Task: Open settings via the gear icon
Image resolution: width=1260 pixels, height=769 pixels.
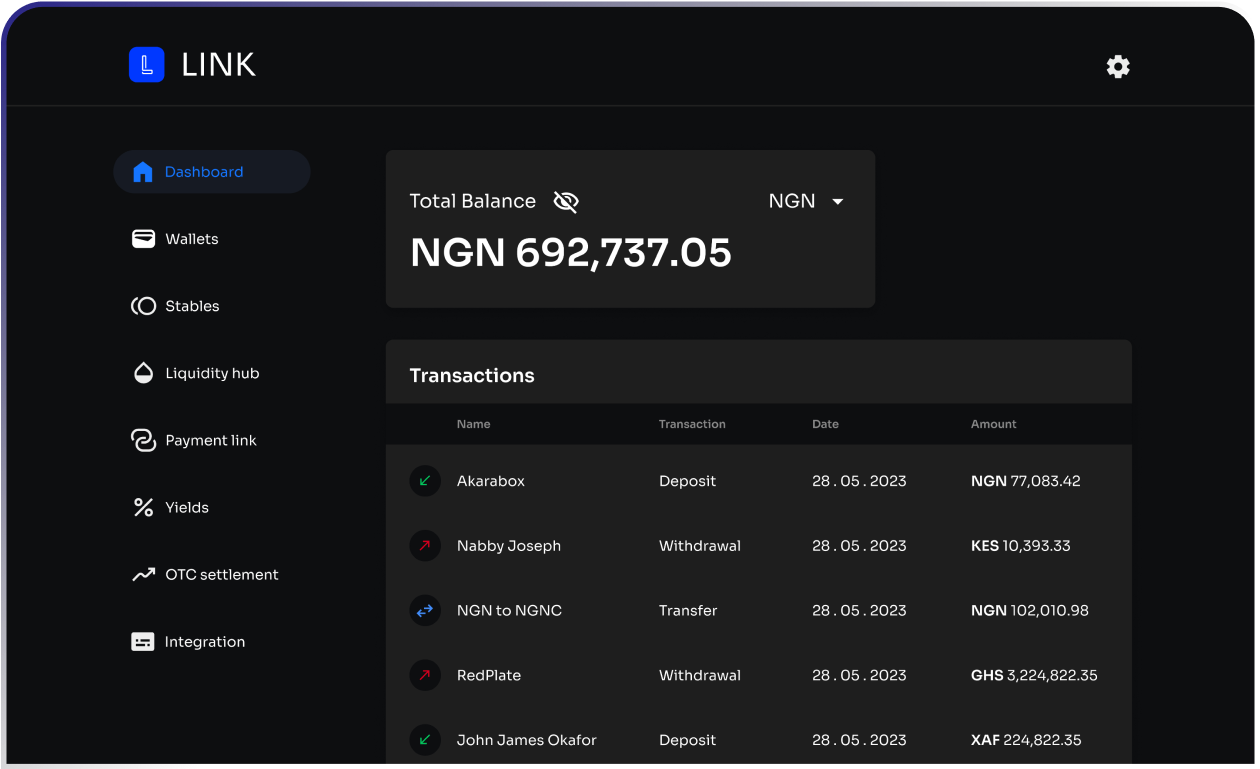Action: click(x=1117, y=67)
